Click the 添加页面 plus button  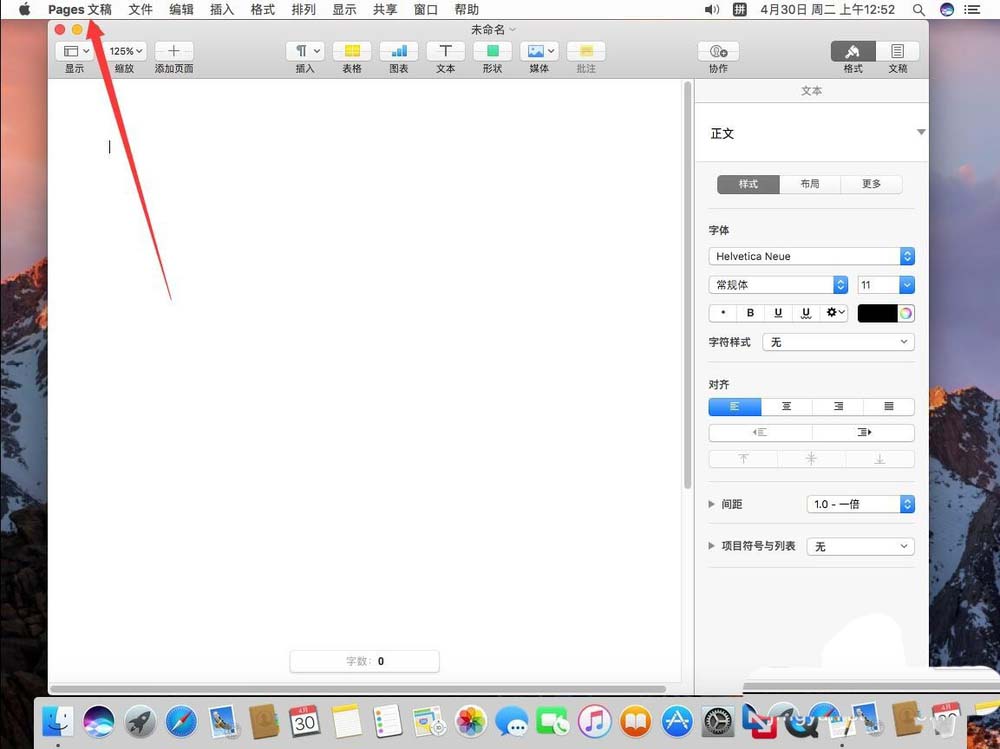click(x=173, y=51)
